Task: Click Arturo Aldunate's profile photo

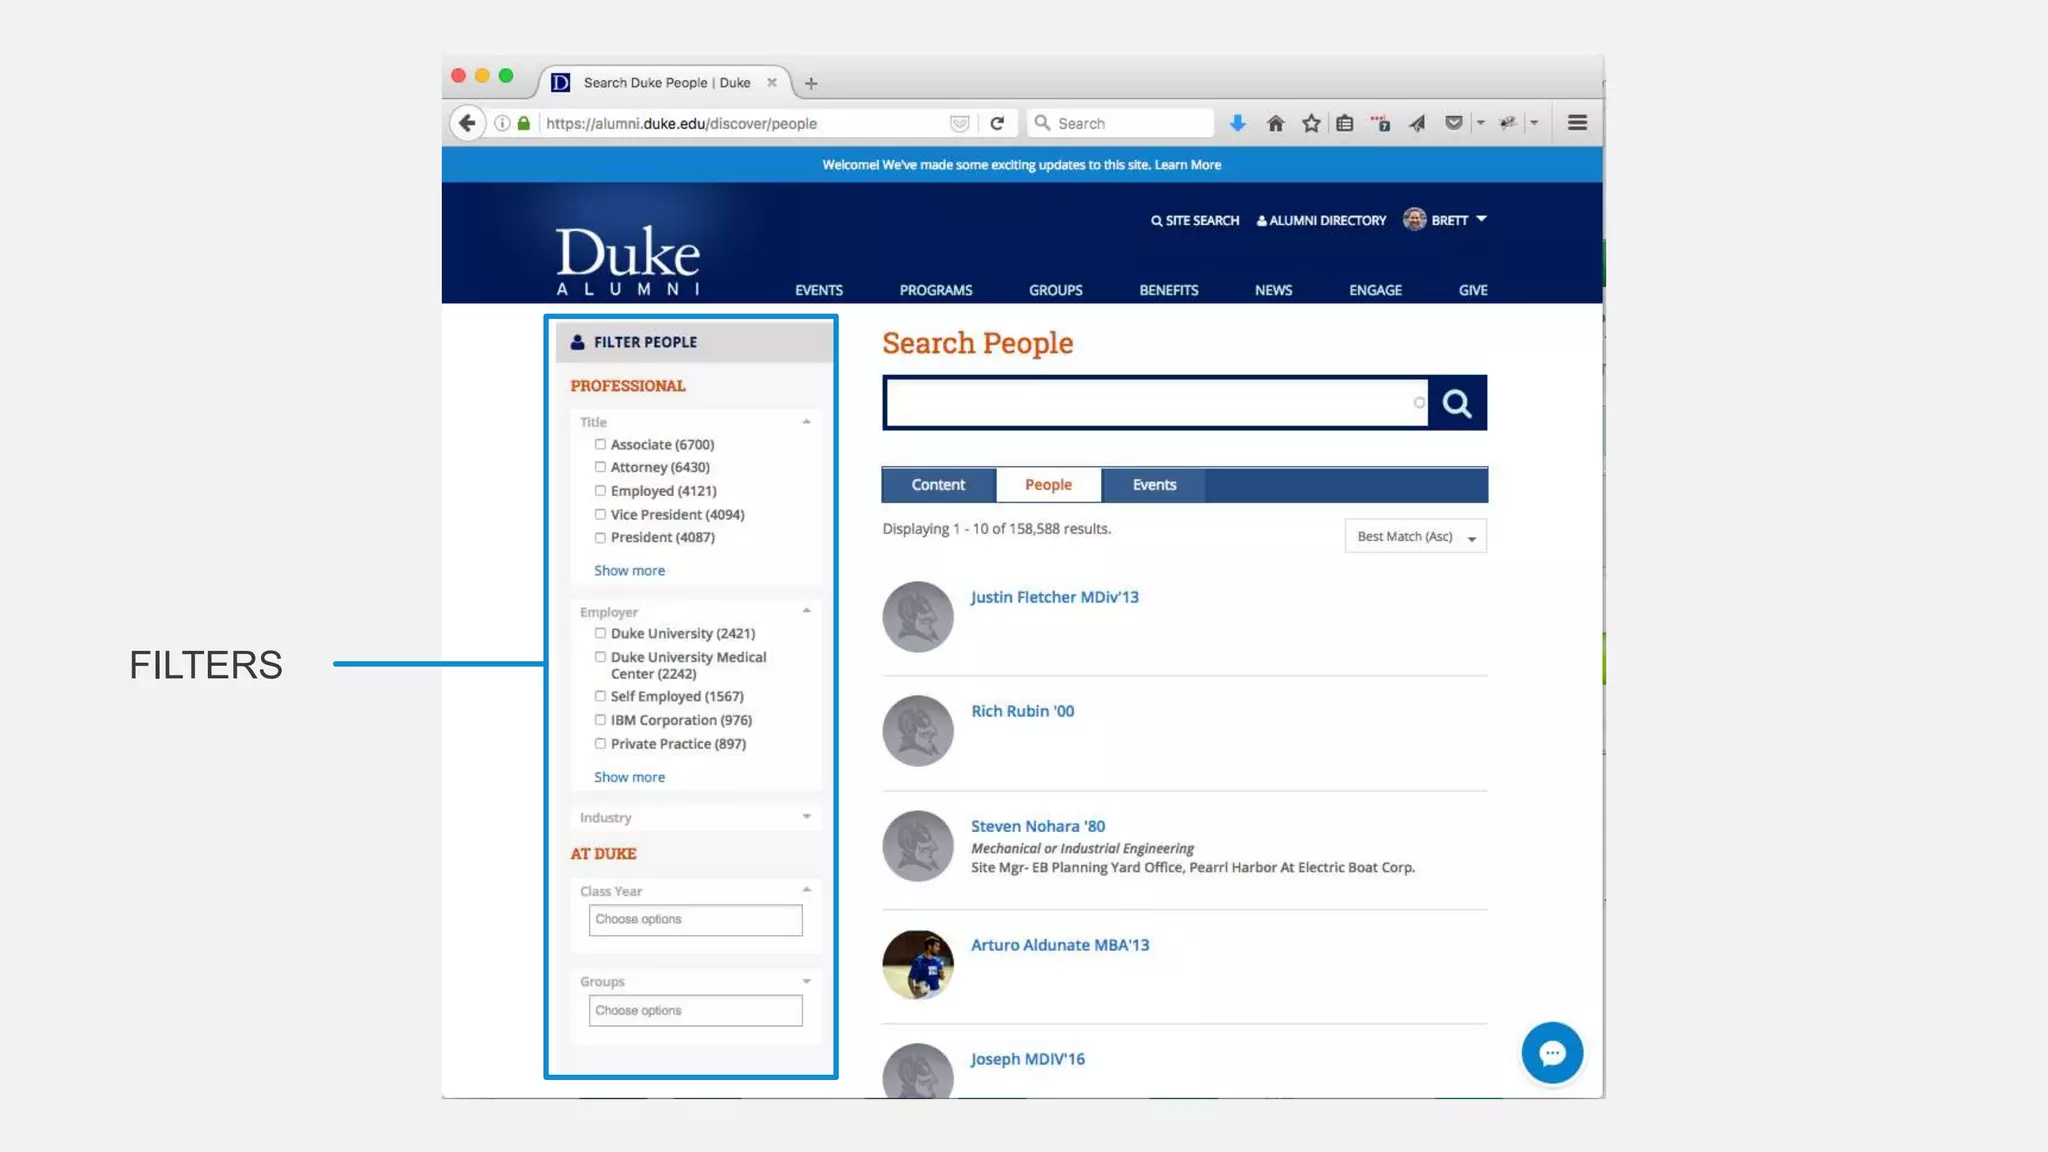Action: coord(917,964)
